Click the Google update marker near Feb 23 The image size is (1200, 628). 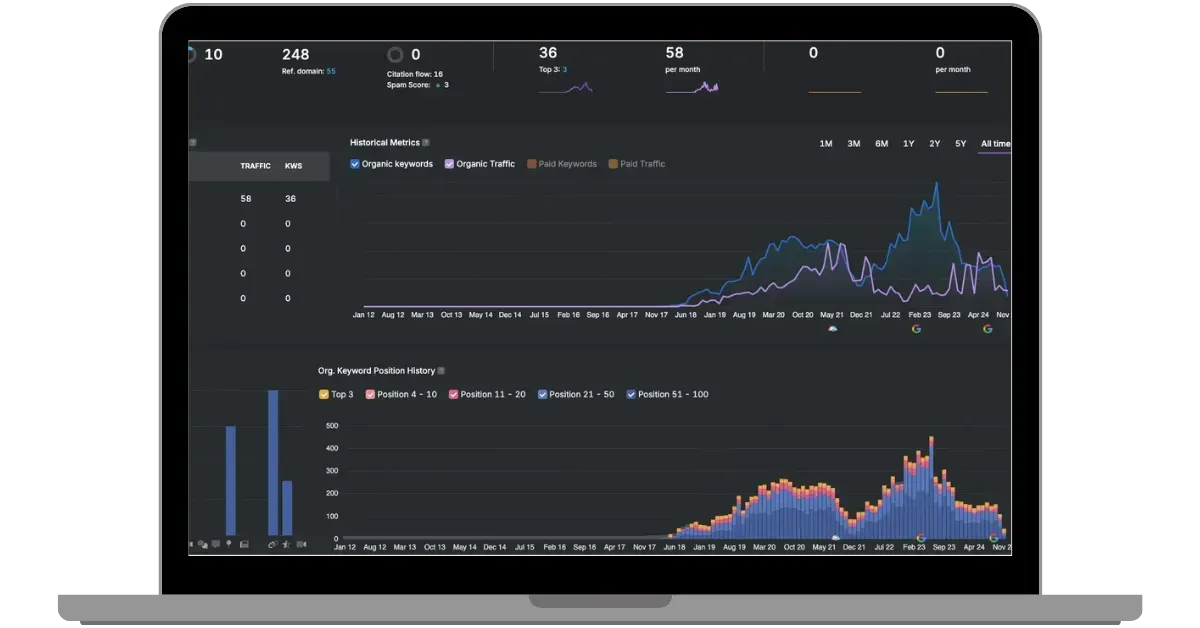coord(916,328)
